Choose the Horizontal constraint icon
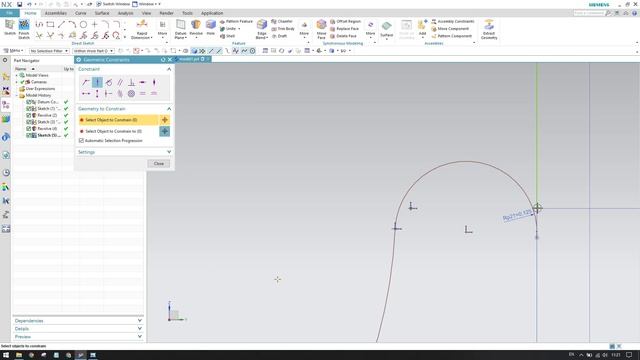 pyautogui.click(x=142, y=82)
